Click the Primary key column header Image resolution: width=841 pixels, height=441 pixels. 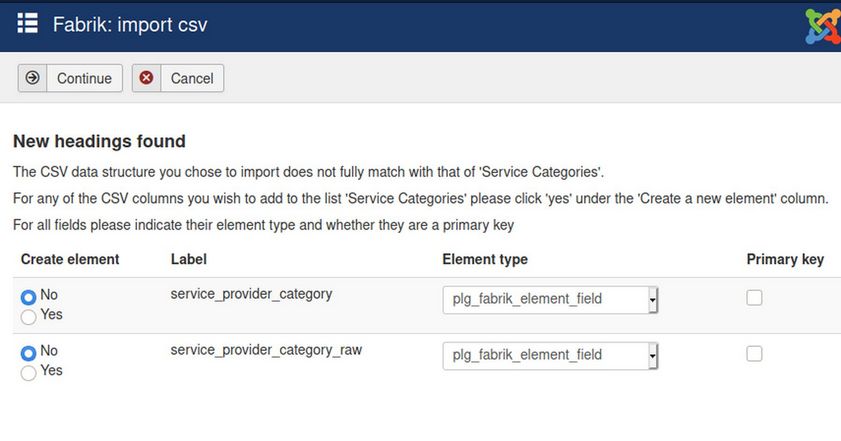click(785, 259)
